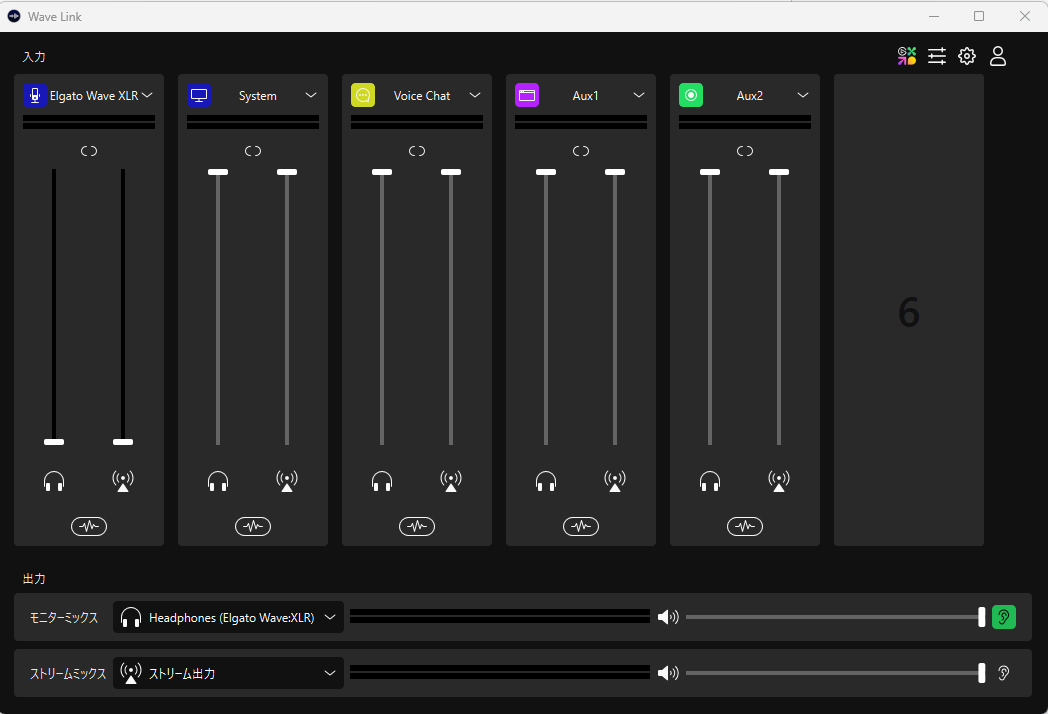Toggle link sliders on Aux1 channel
Screen dimensions: 1048x714
[581, 151]
